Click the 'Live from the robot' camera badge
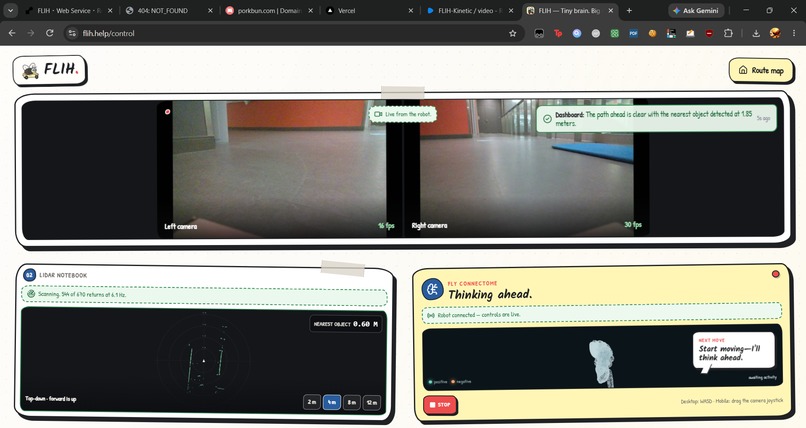This screenshot has width=806, height=428. pyautogui.click(x=402, y=114)
